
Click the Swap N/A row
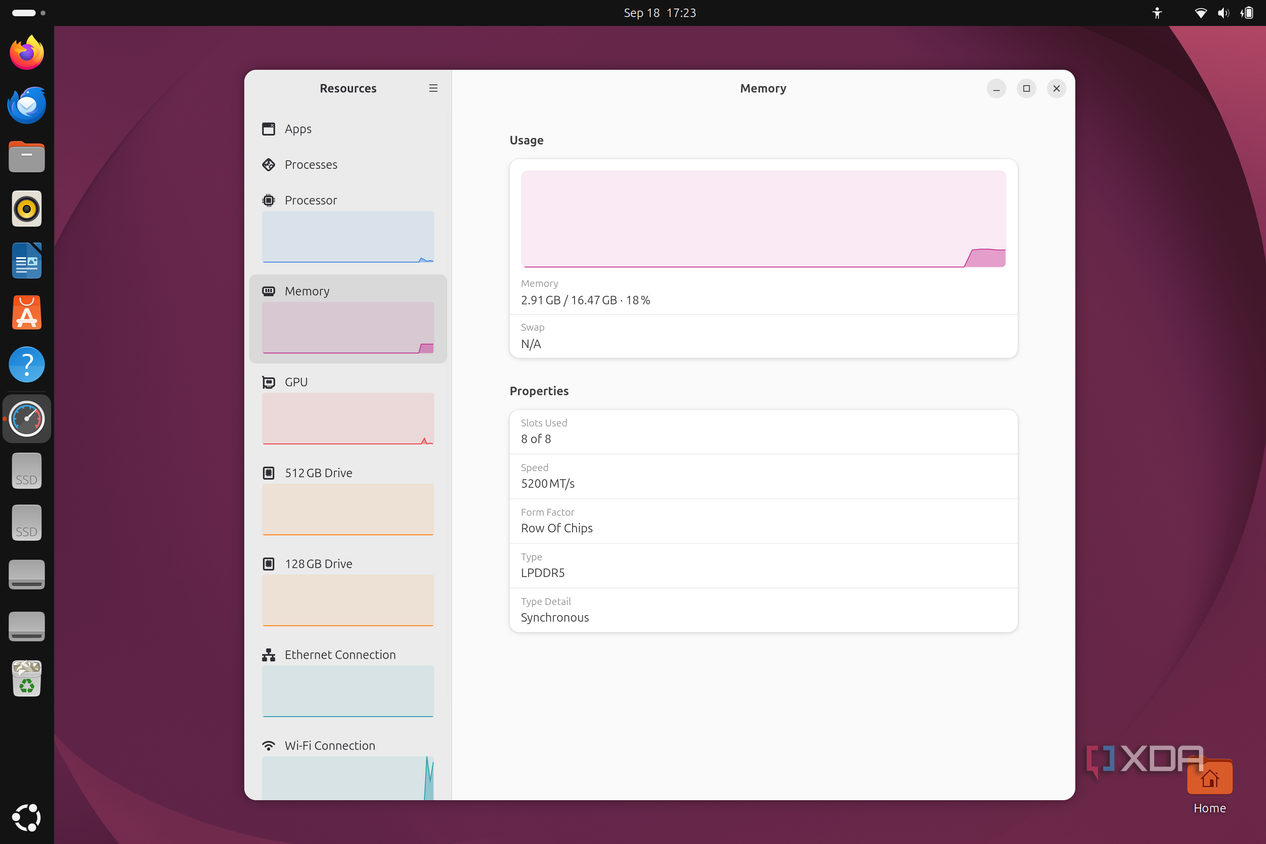763,336
